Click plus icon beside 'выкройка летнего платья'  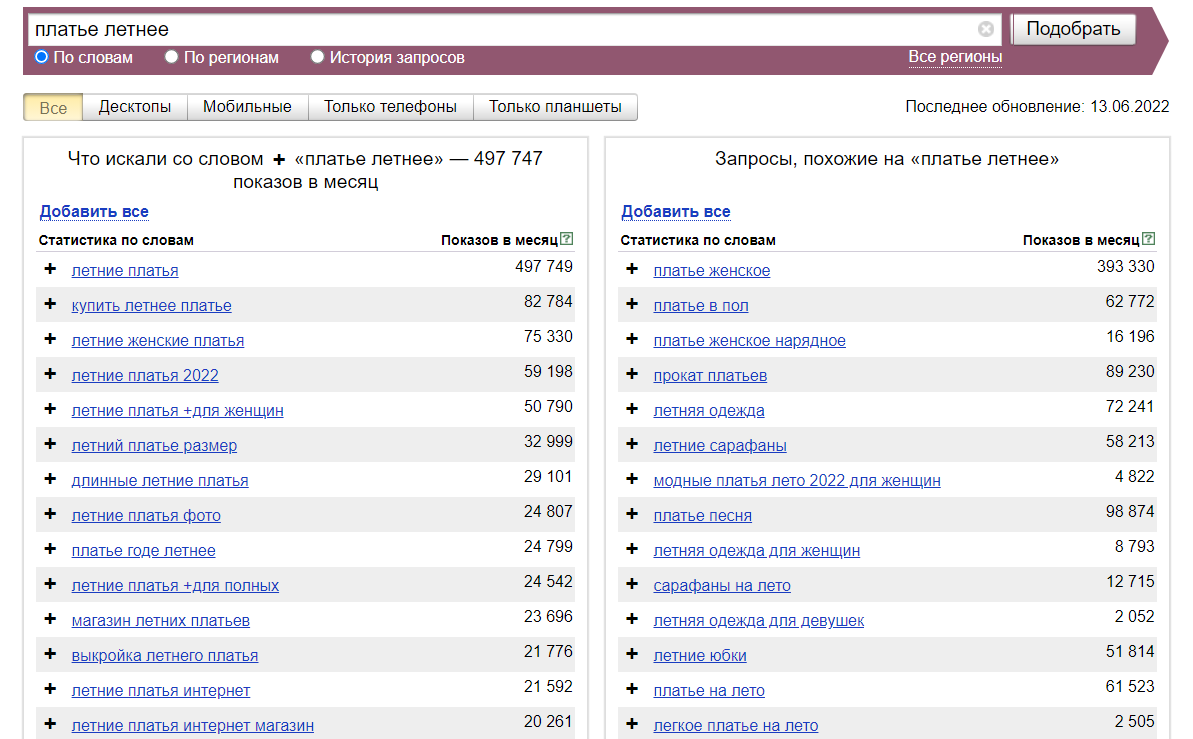coord(50,654)
